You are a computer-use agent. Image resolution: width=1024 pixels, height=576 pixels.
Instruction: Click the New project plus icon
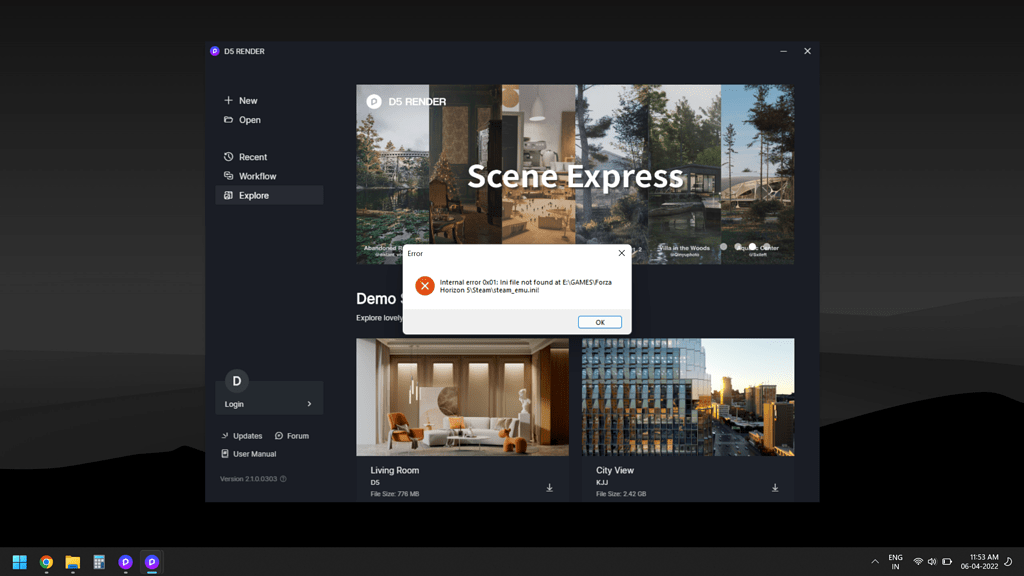click(228, 100)
